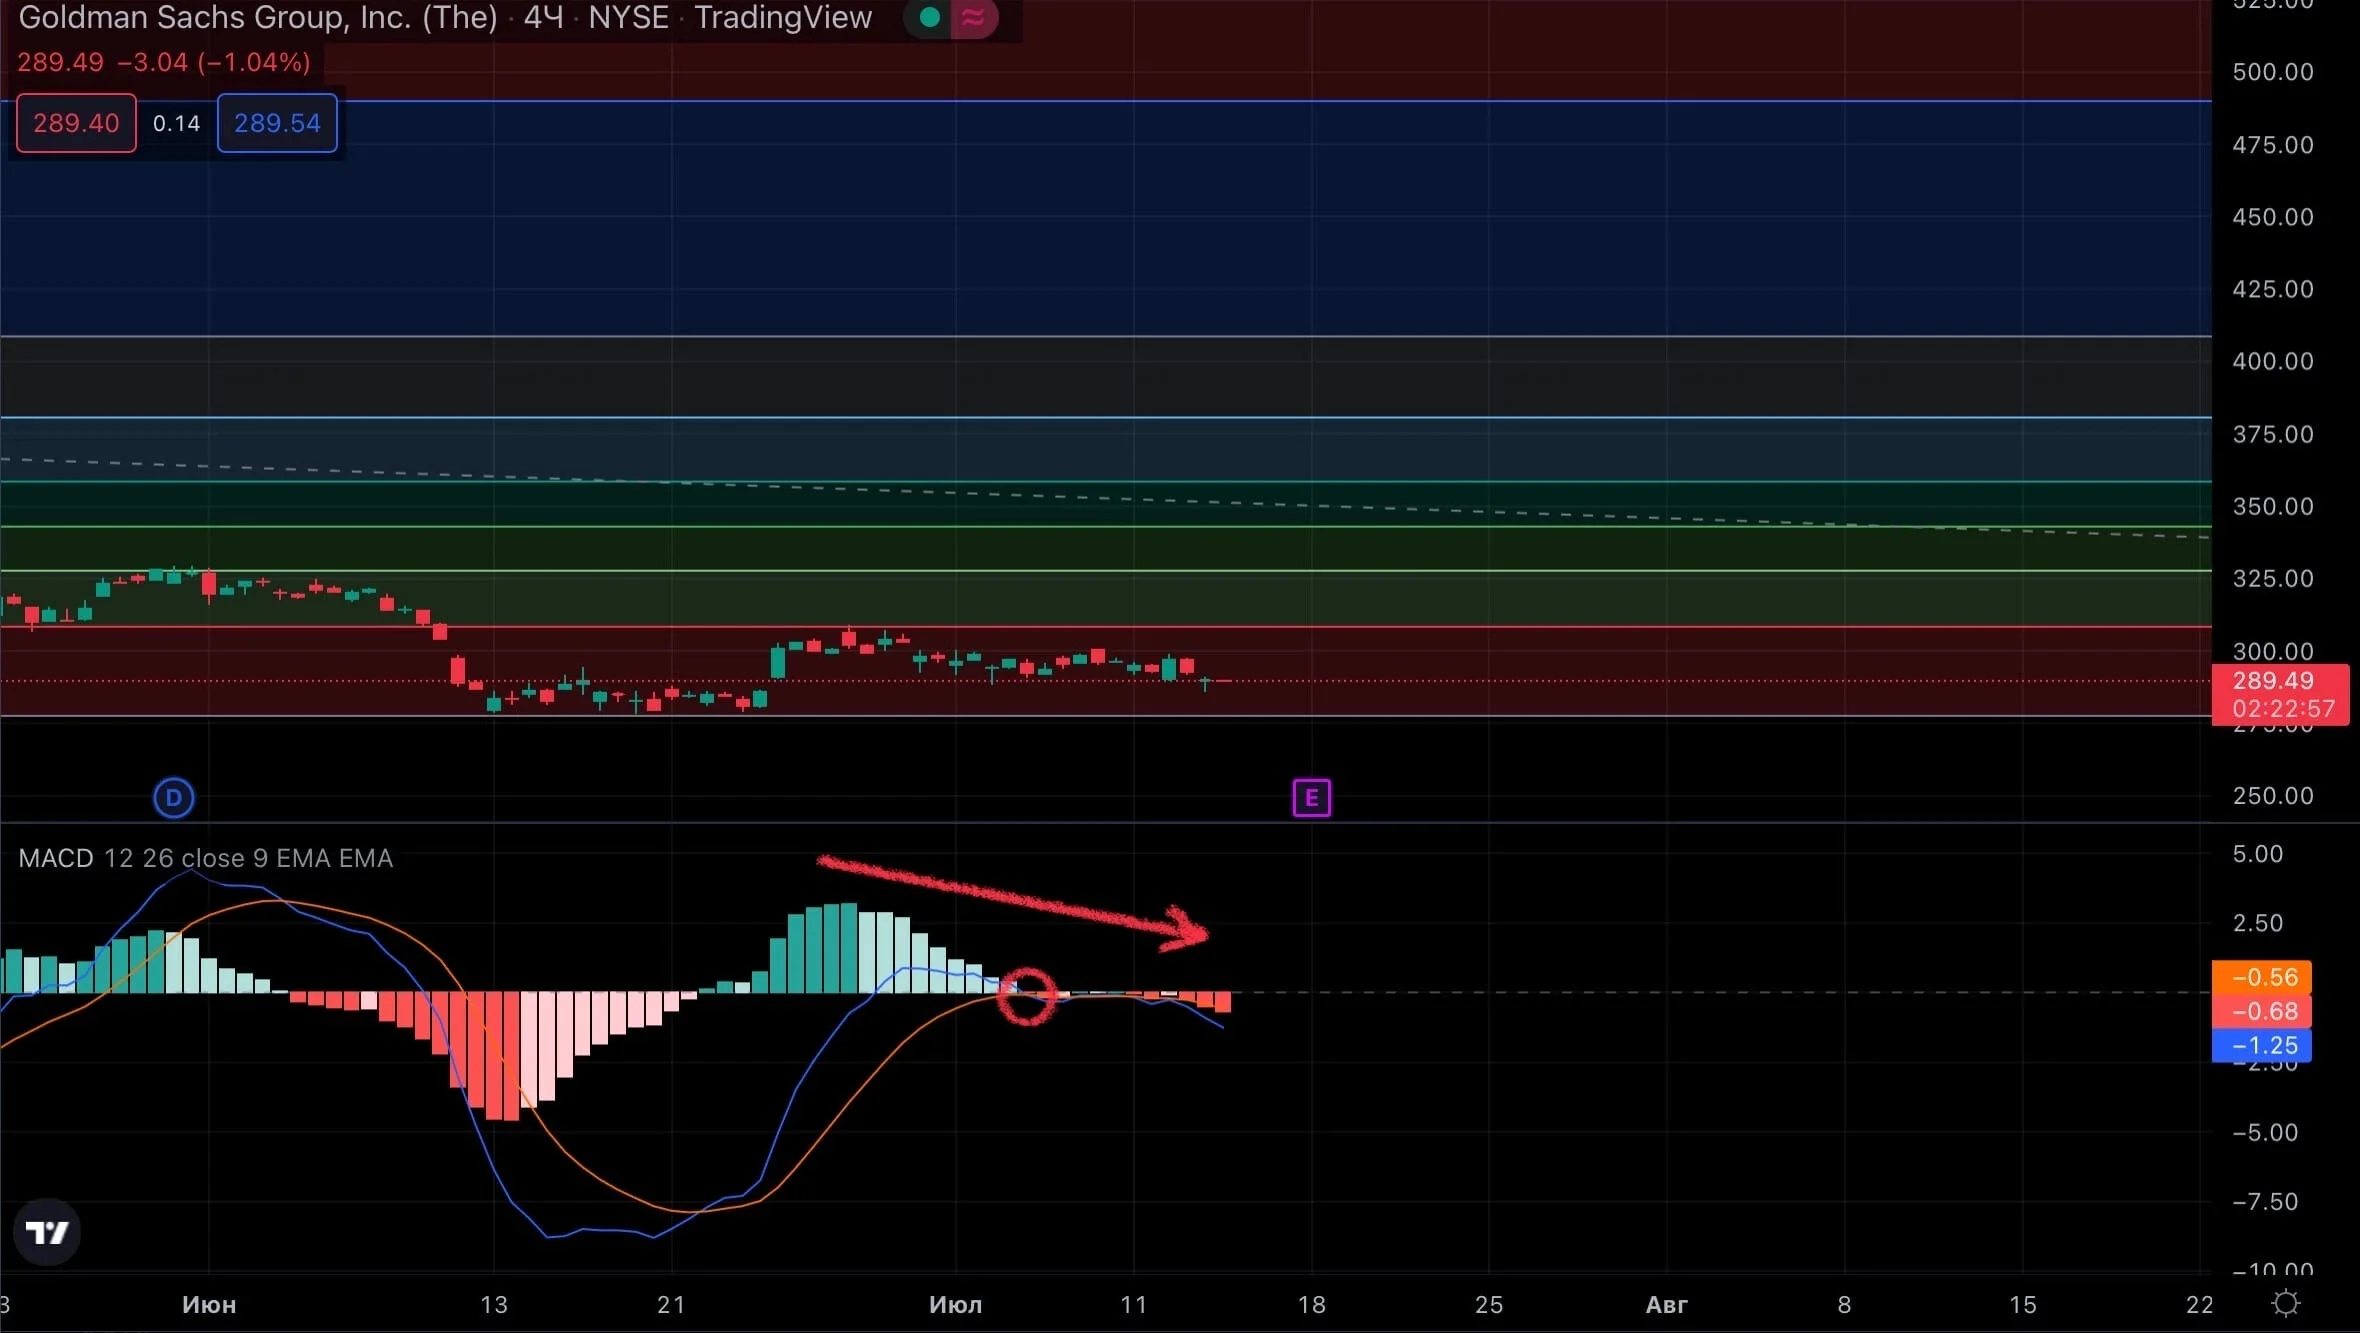This screenshot has height=1333, width=2360.
Task: Click the blue -1.25 MACD value label
Action: tap(2261, 1045)
